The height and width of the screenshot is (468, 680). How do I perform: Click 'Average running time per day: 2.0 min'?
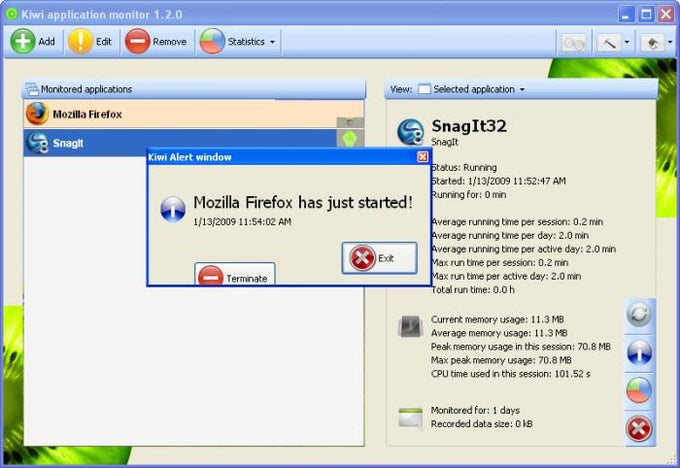click(510, 236)
